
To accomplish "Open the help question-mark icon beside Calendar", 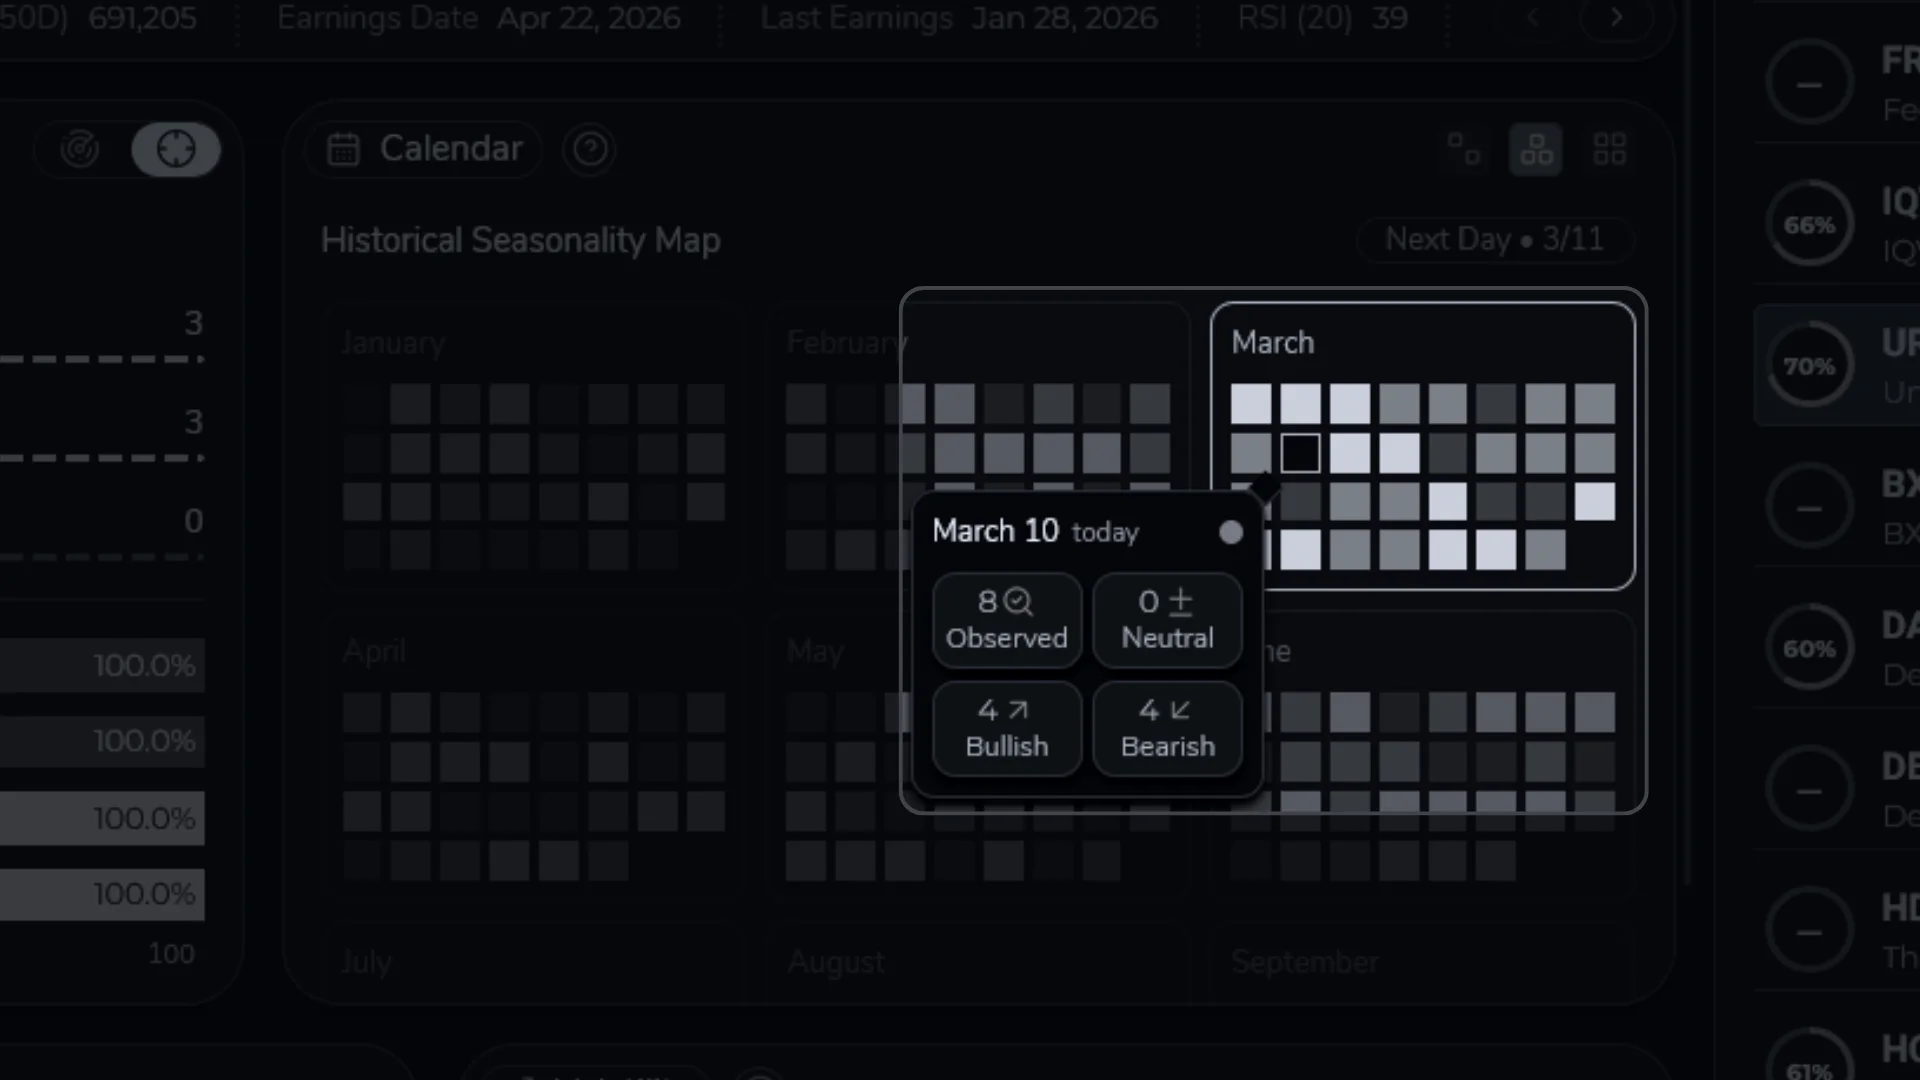I will [x=589, y=149].
